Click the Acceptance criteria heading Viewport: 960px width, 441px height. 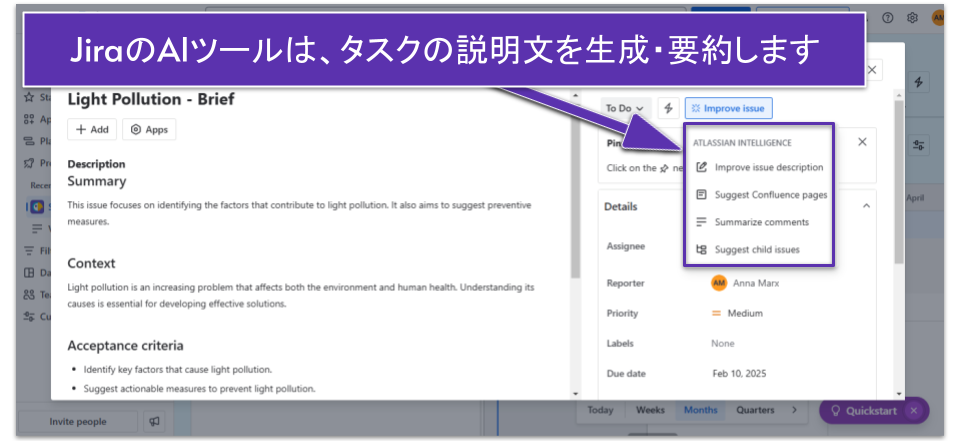(x=126, y=345)
